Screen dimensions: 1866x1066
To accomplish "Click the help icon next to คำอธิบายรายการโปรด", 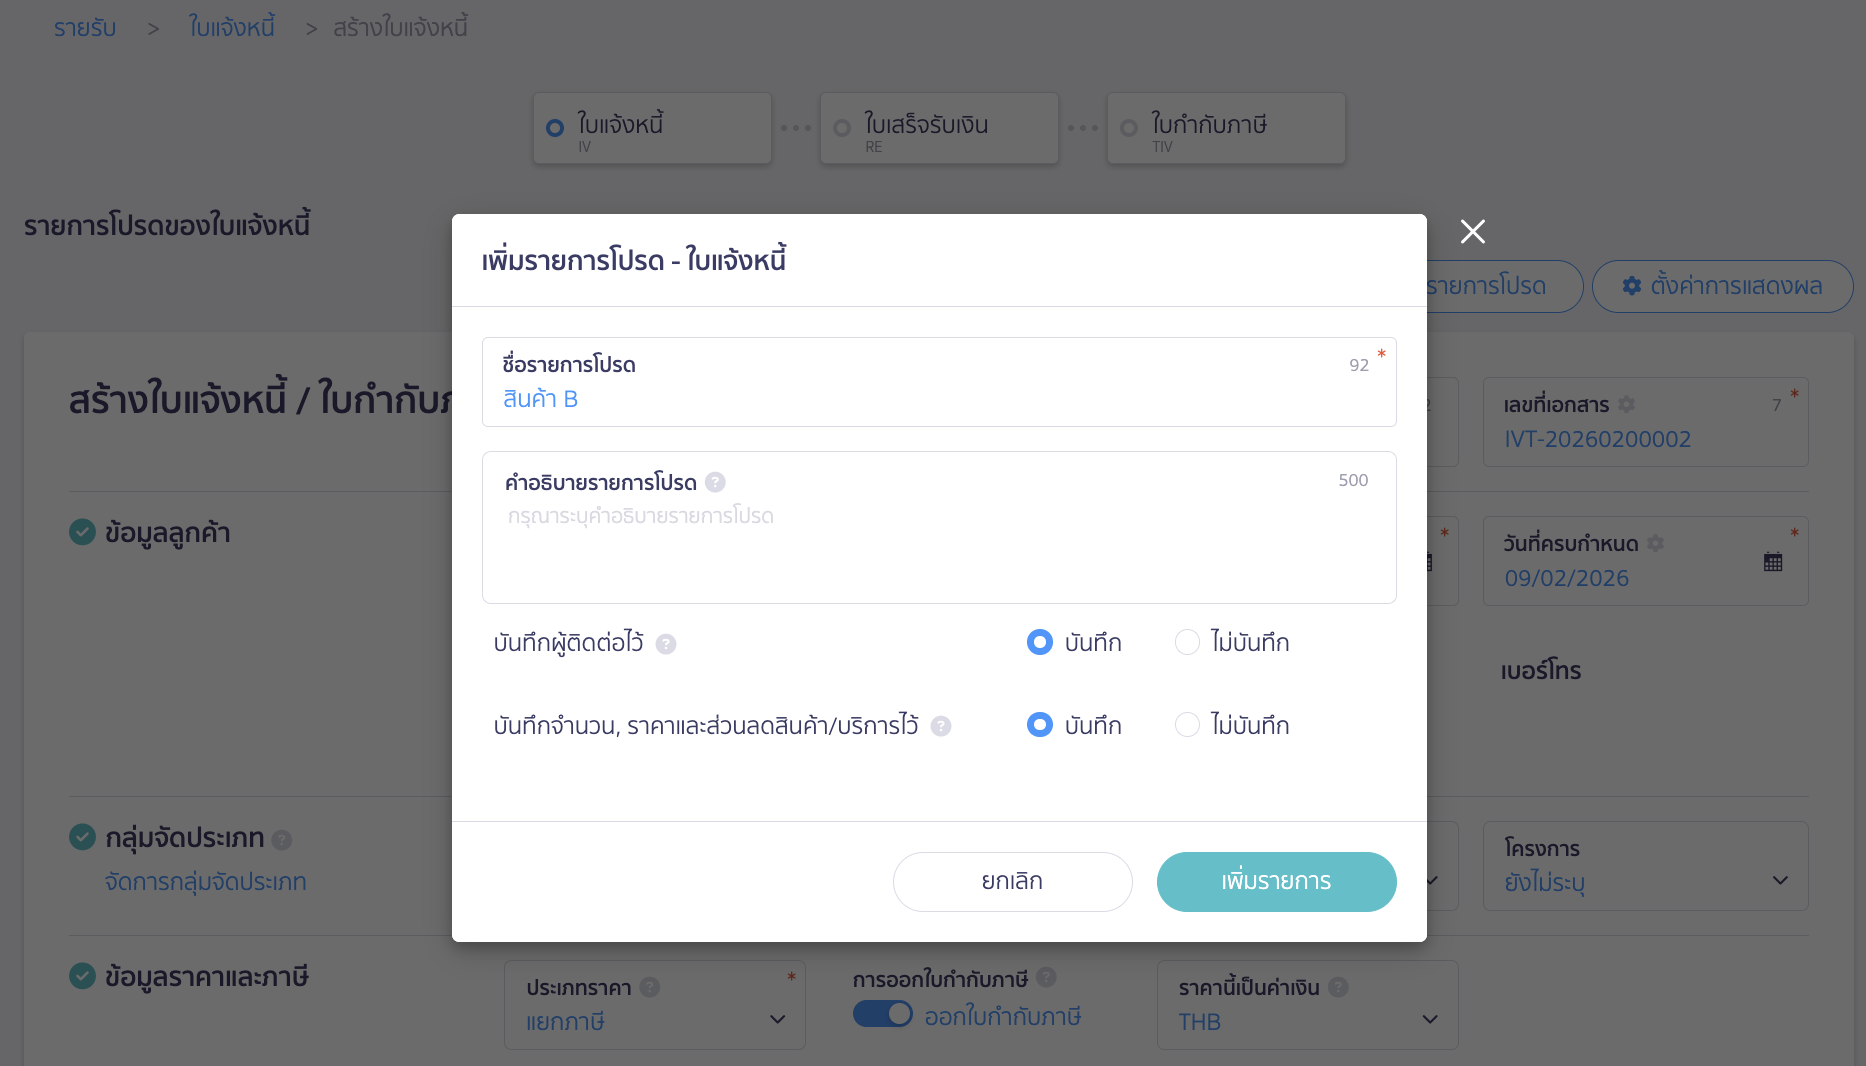I will (x=716, y=482).
